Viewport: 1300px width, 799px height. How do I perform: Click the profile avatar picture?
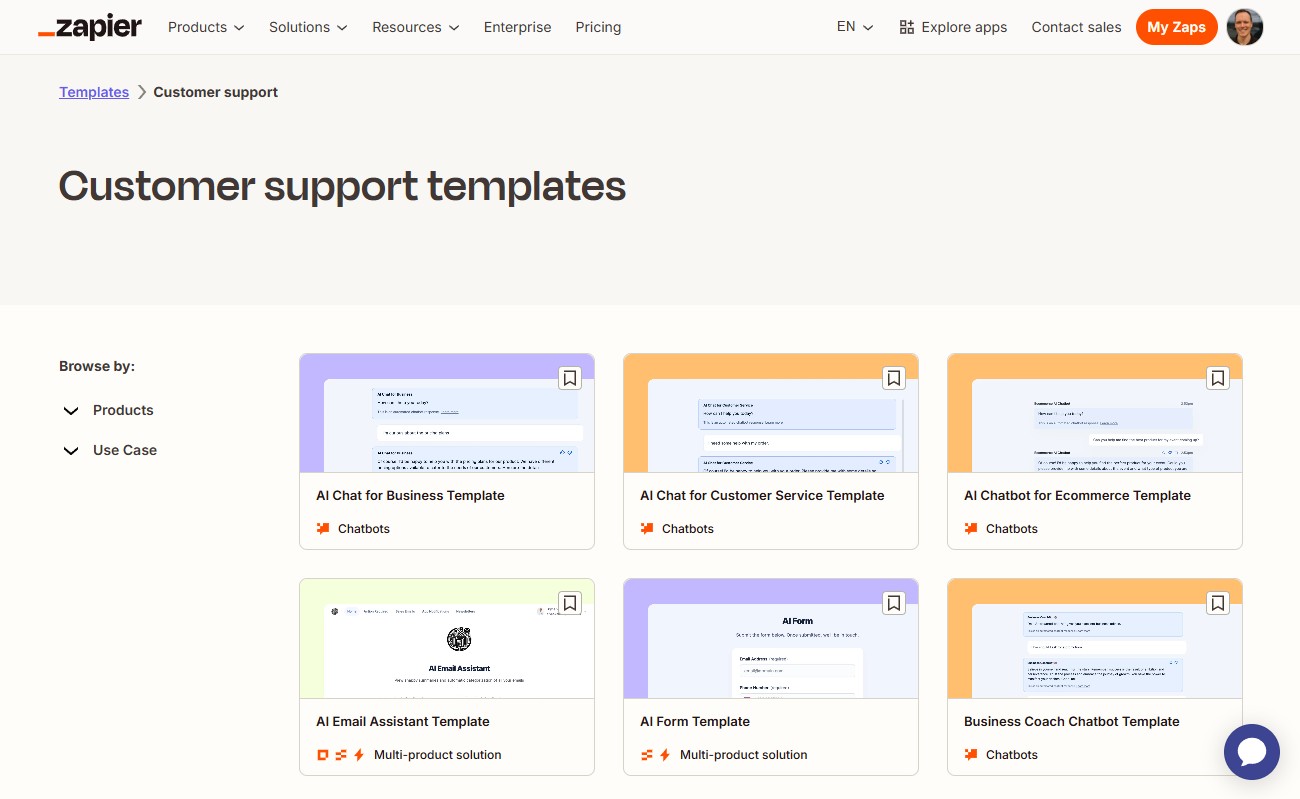coord(1245,27)
